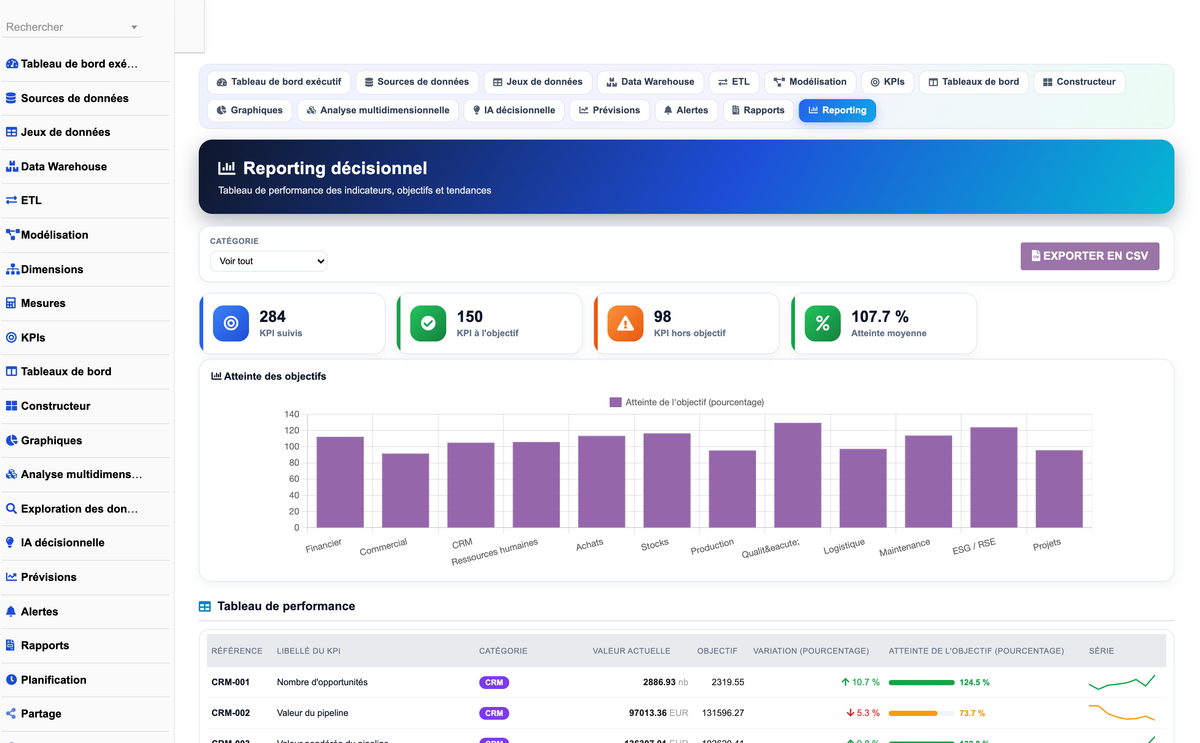Viewport: 1200px width, 743px height.
Task: Click the clock icon beside Planification in the sidebar
Action: click(x=12, y=680)
